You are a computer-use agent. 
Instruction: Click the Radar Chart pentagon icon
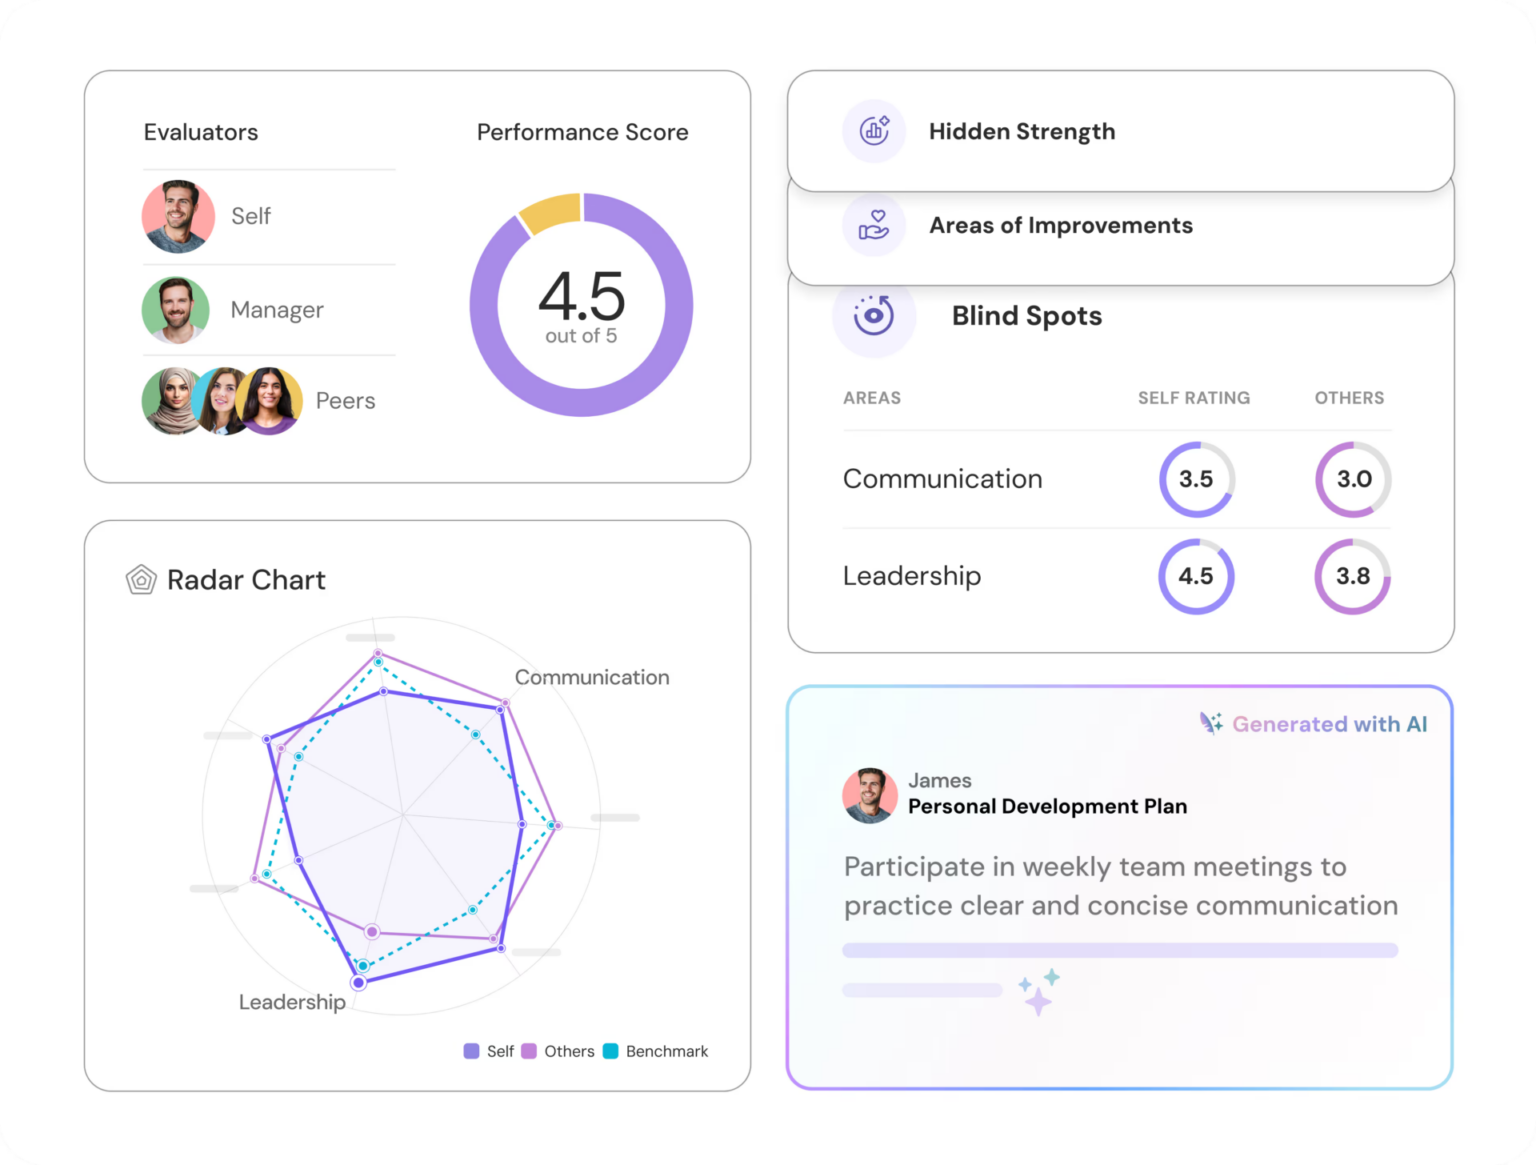pos(141,579)
